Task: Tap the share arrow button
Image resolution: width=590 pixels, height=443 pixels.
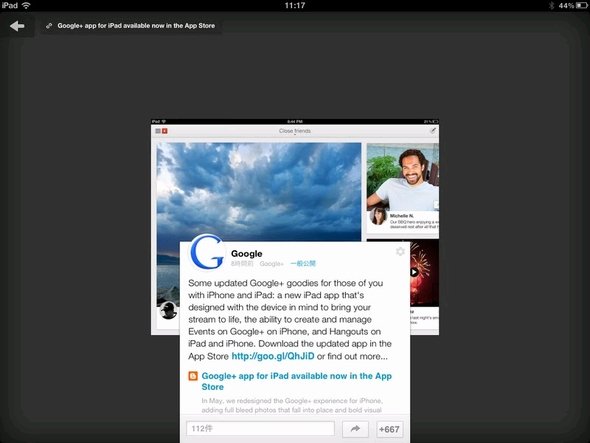Action: pos(355,429)
